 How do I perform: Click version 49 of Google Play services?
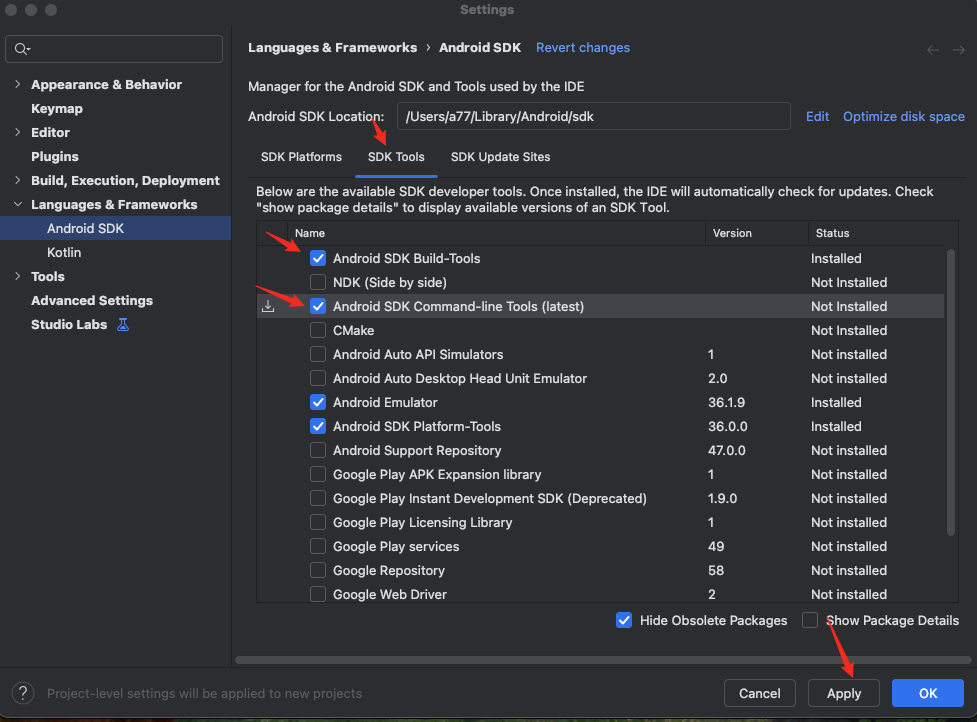pyautogui.click(x=716, y=546)
